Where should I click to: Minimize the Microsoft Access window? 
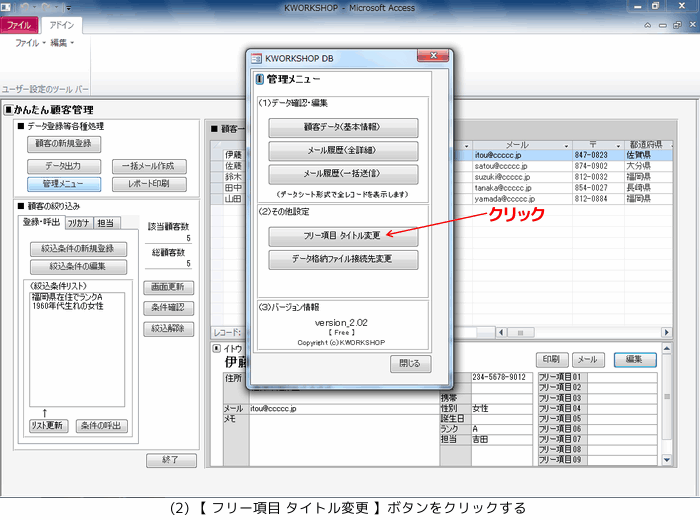[x=638, y=7]
